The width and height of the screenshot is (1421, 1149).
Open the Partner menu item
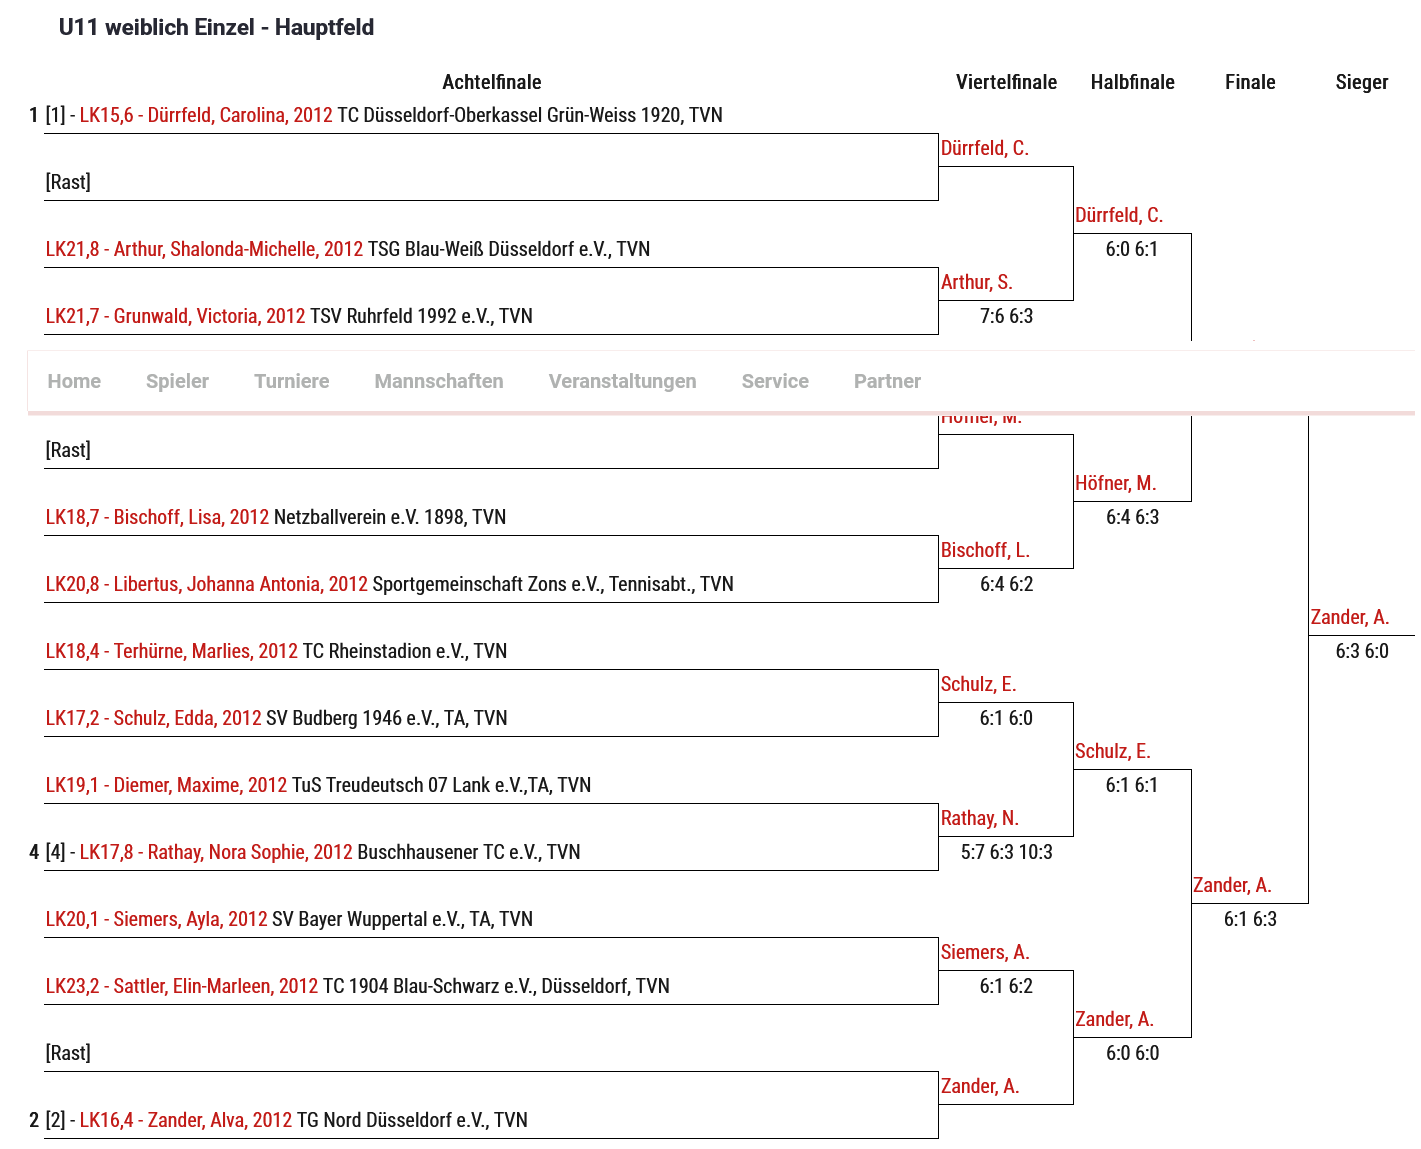tap(887, 381)
